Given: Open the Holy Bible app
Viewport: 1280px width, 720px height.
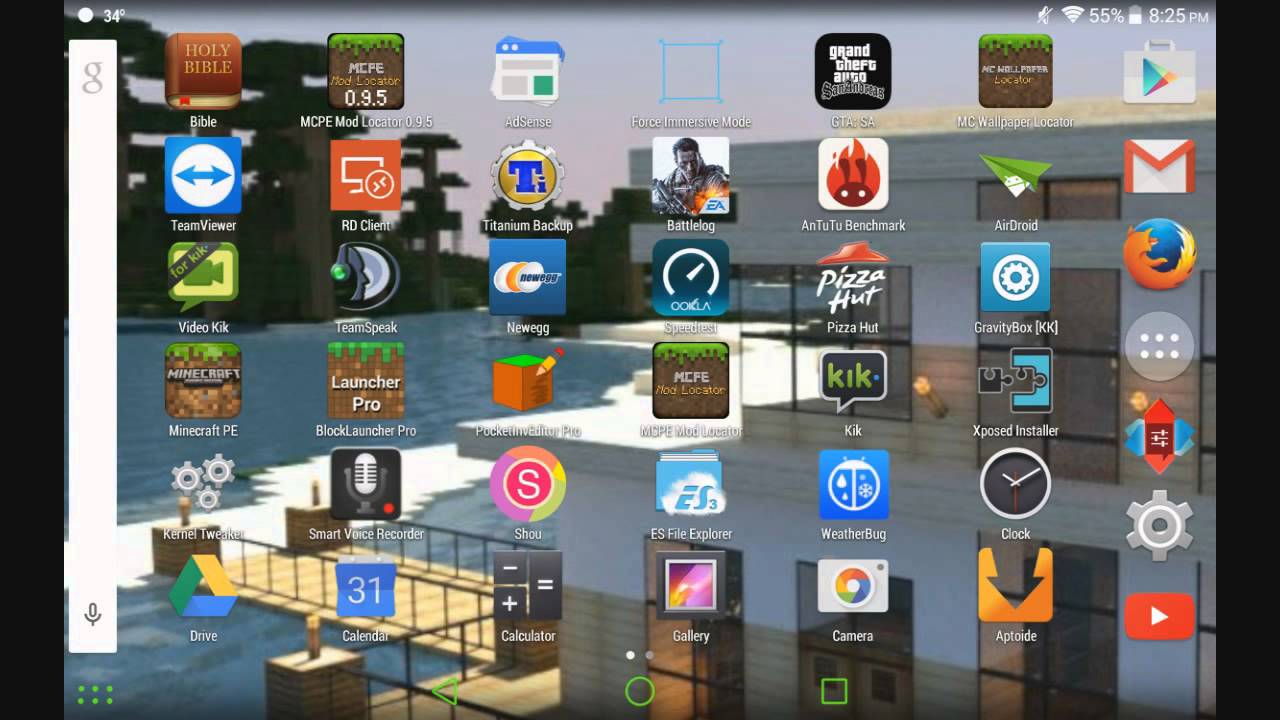Looking at the screenshot, I should pyautogui.click(x=203, y=72).
